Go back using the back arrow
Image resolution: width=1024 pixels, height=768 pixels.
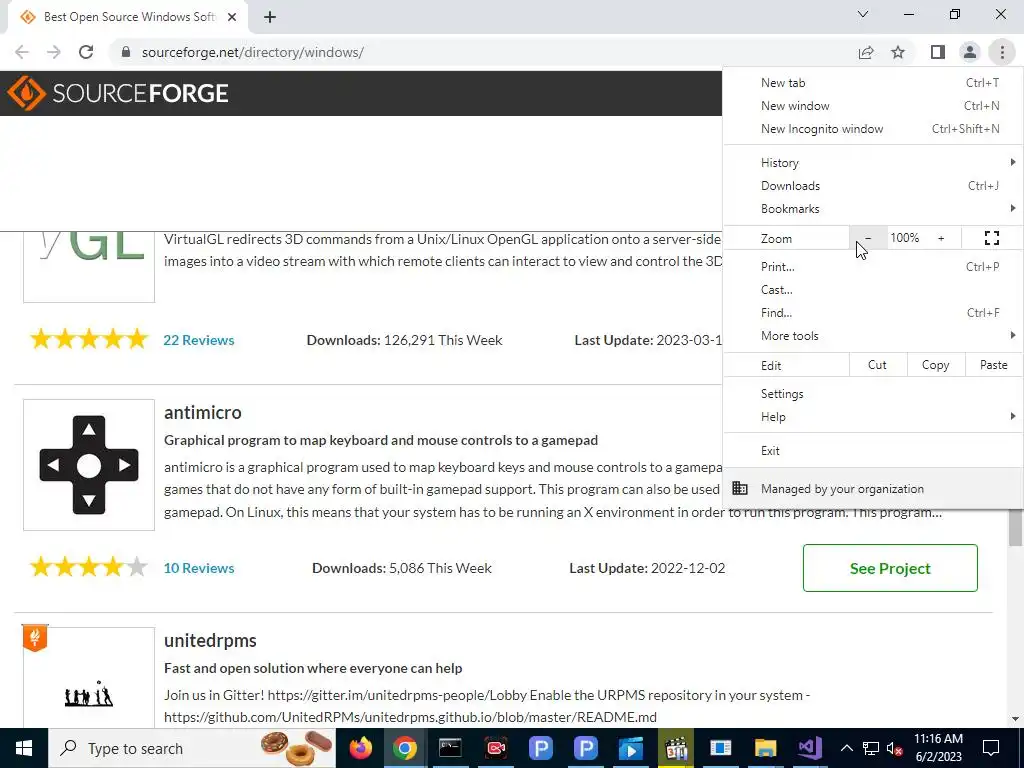[22, 52]
